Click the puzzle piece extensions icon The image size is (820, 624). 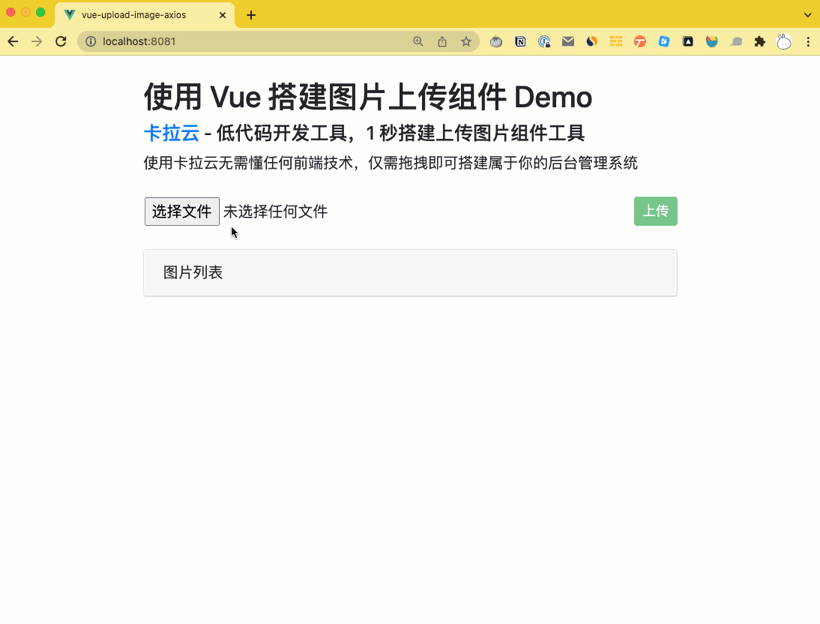759,42
